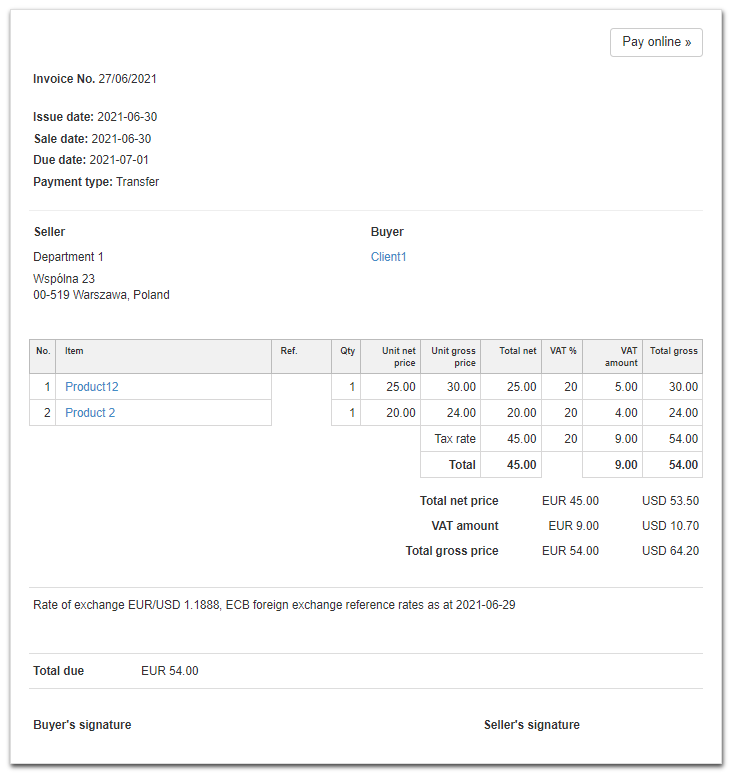The height and width of the screenshot is (778, 736).
Task: Click the quantity value in the Product 2 row
Action: (351, 413)
